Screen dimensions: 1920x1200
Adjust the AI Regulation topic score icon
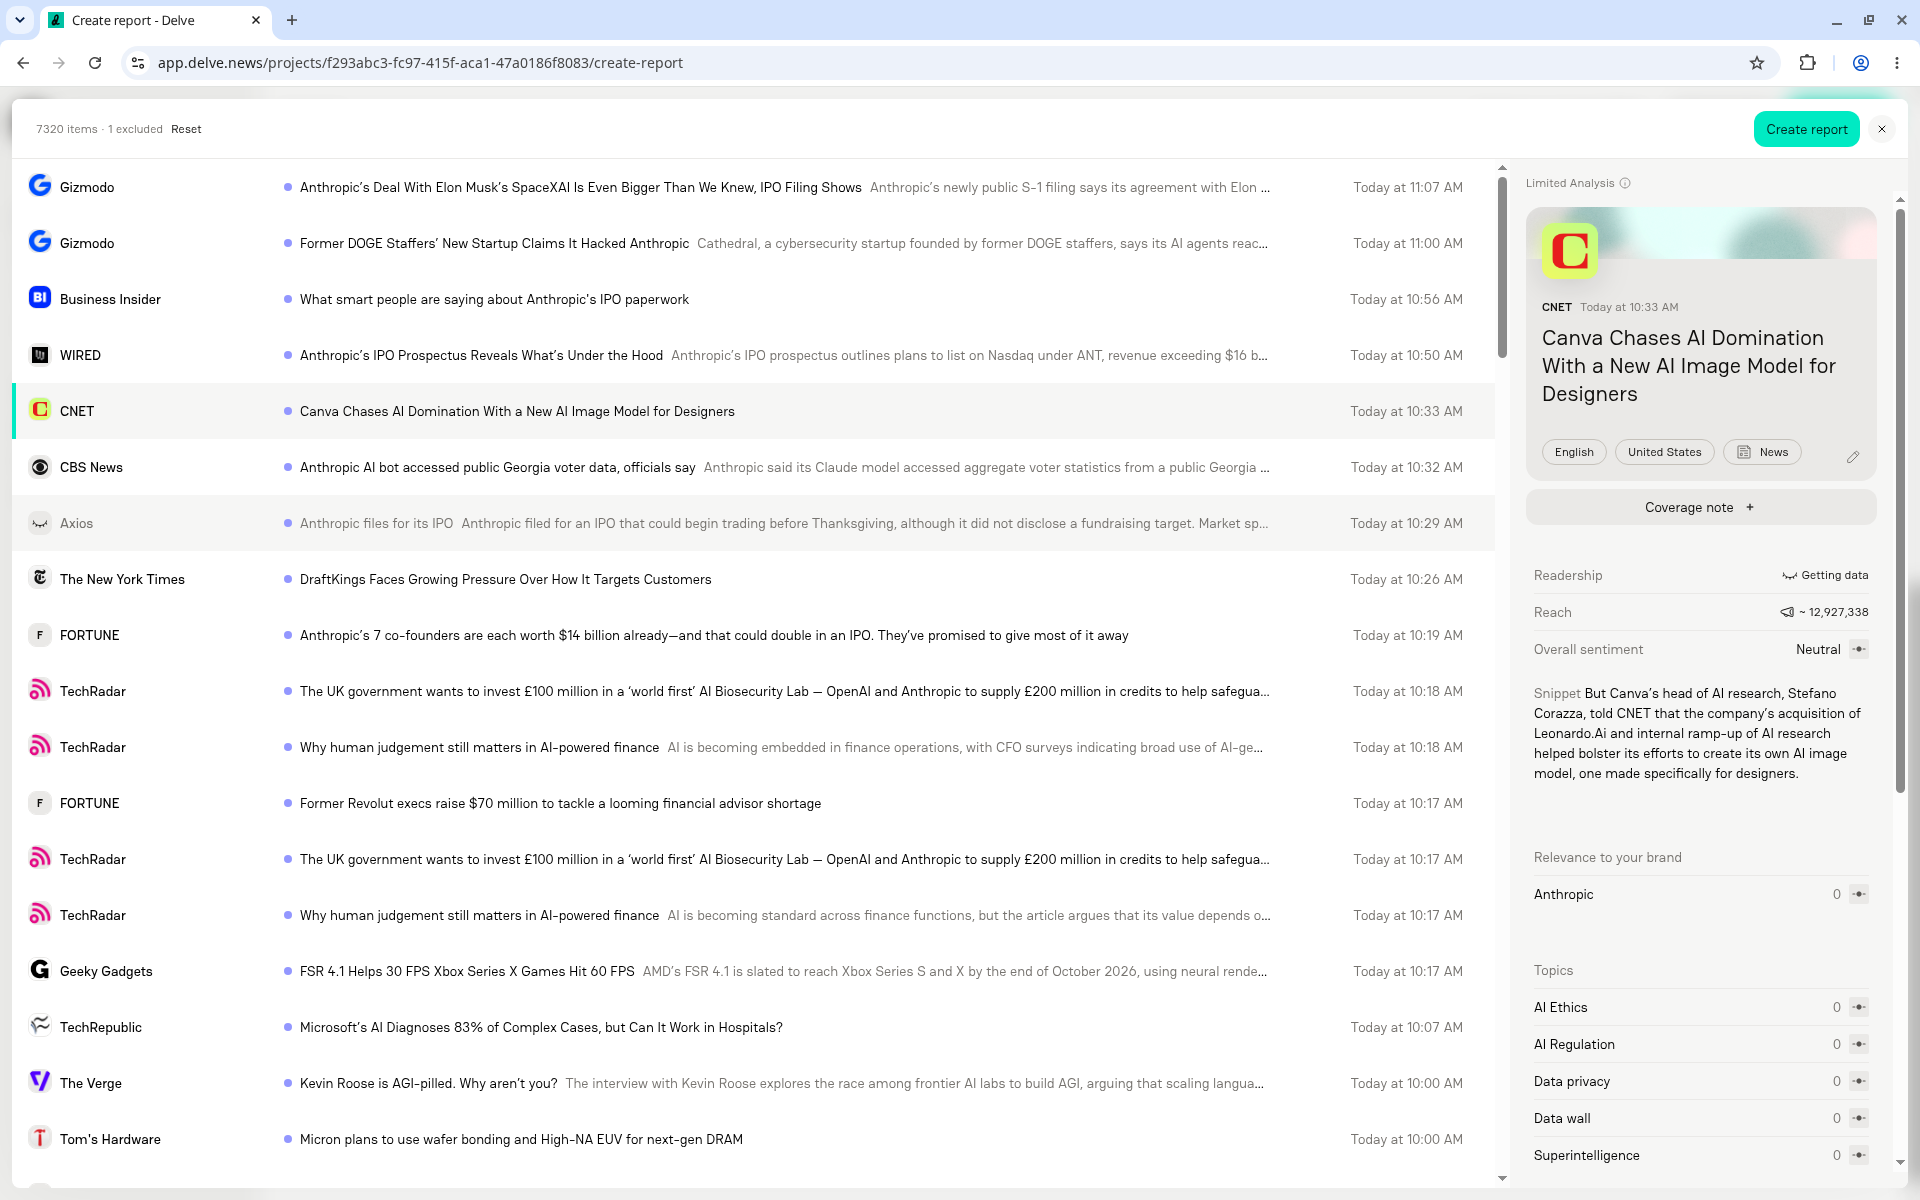[x=1859, y=1044]
